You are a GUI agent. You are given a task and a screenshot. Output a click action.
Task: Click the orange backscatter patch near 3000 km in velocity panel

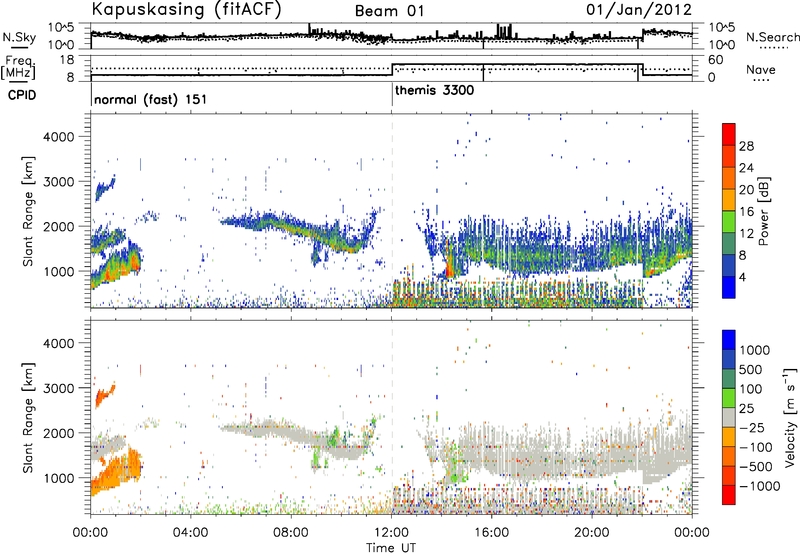(x=105, y=395)
